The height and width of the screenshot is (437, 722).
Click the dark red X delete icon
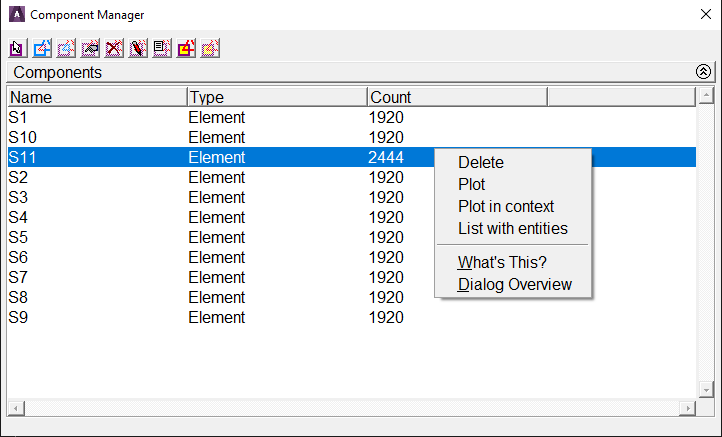pos(114,48)
